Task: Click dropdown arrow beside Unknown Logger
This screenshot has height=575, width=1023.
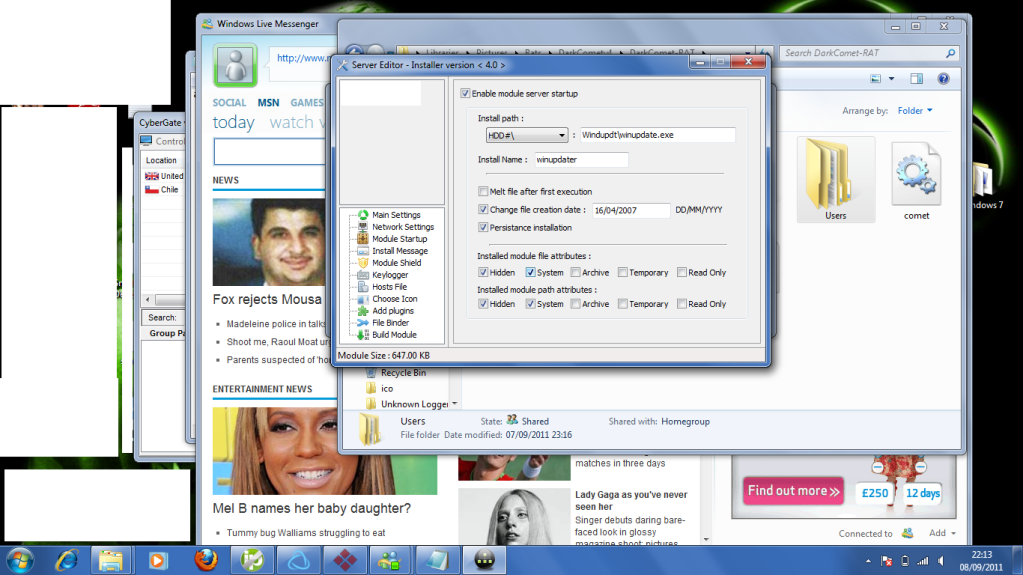Action: [x=455, y=404]
